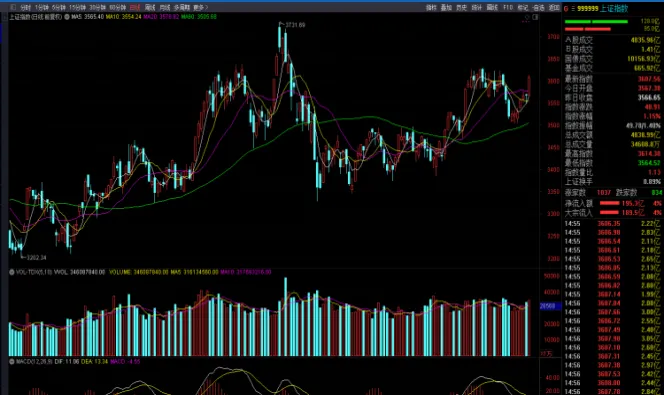Select the 60分钟 period tab
The height and width of the screenshot is (395, 664).
[x=118, y=8]
